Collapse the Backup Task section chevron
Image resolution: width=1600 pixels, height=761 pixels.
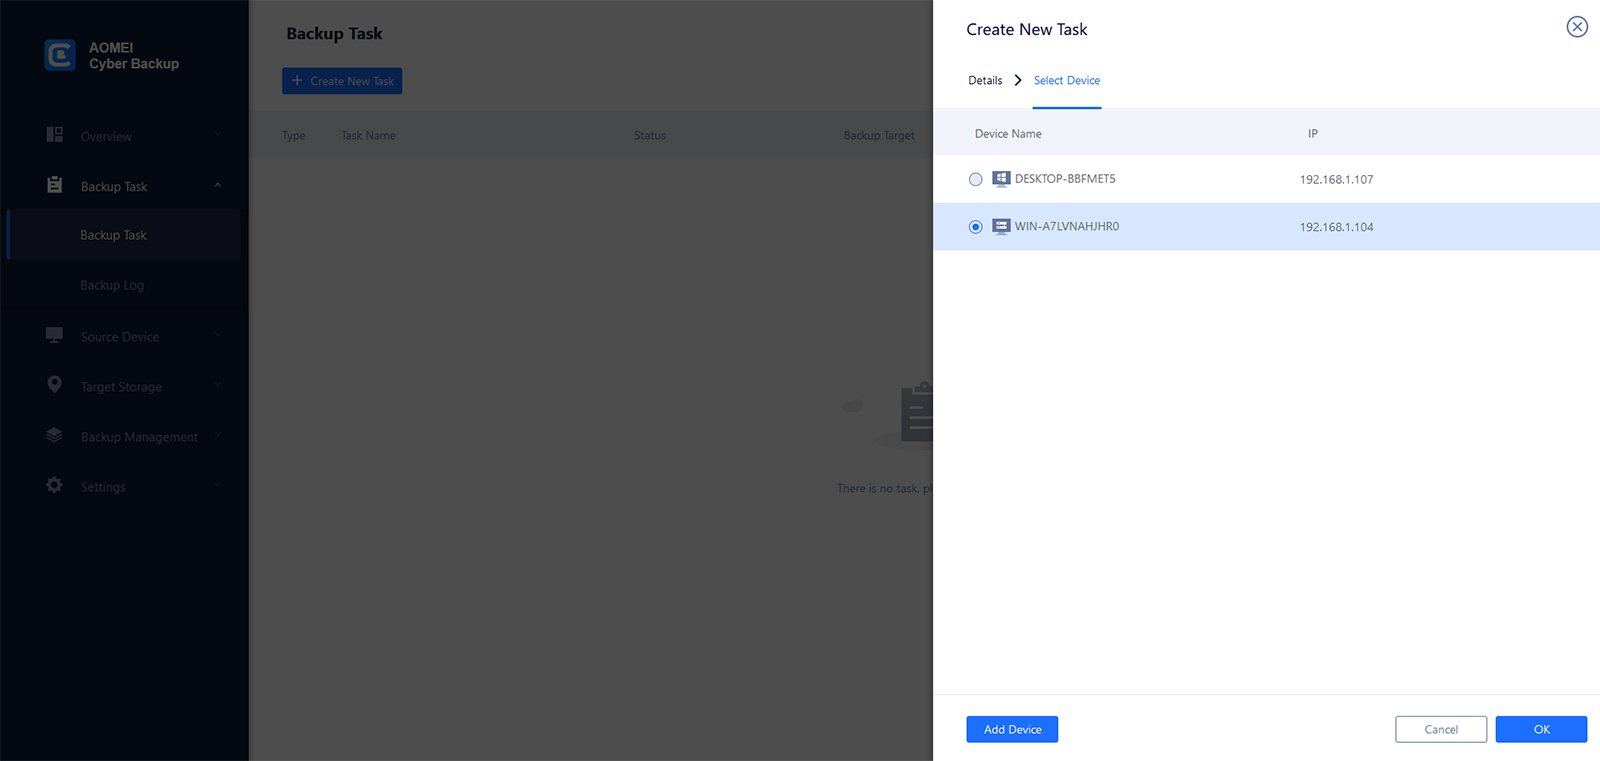coord(218,185)
